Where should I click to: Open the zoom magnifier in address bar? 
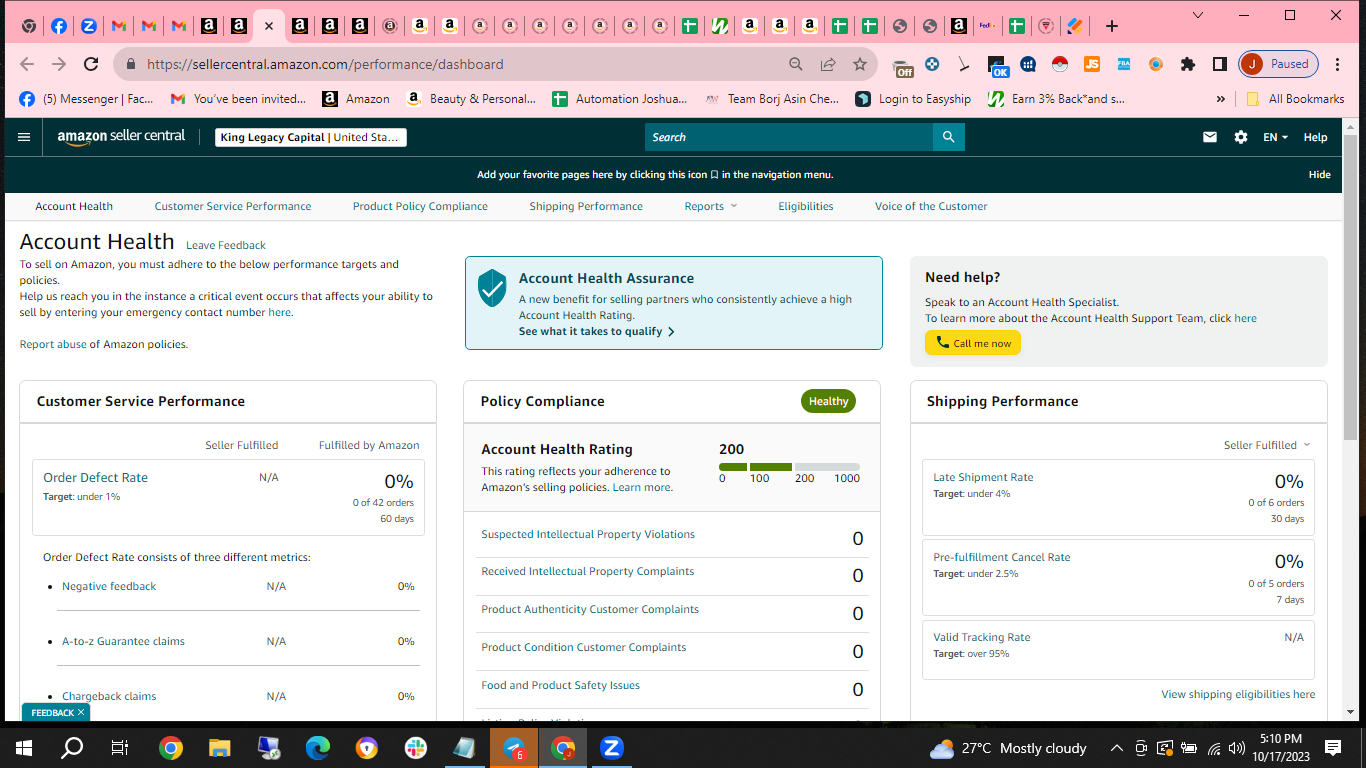click(x=796, y=64)
